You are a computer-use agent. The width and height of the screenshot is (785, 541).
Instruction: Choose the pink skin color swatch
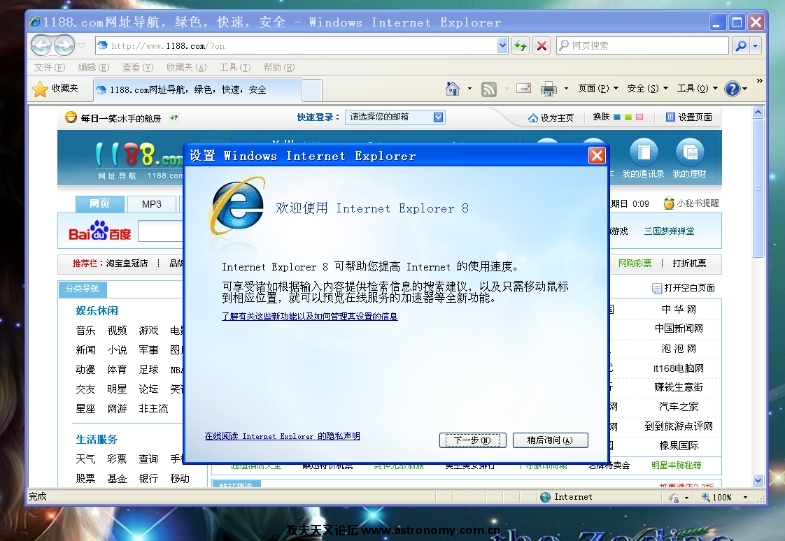tap(639, 117)
